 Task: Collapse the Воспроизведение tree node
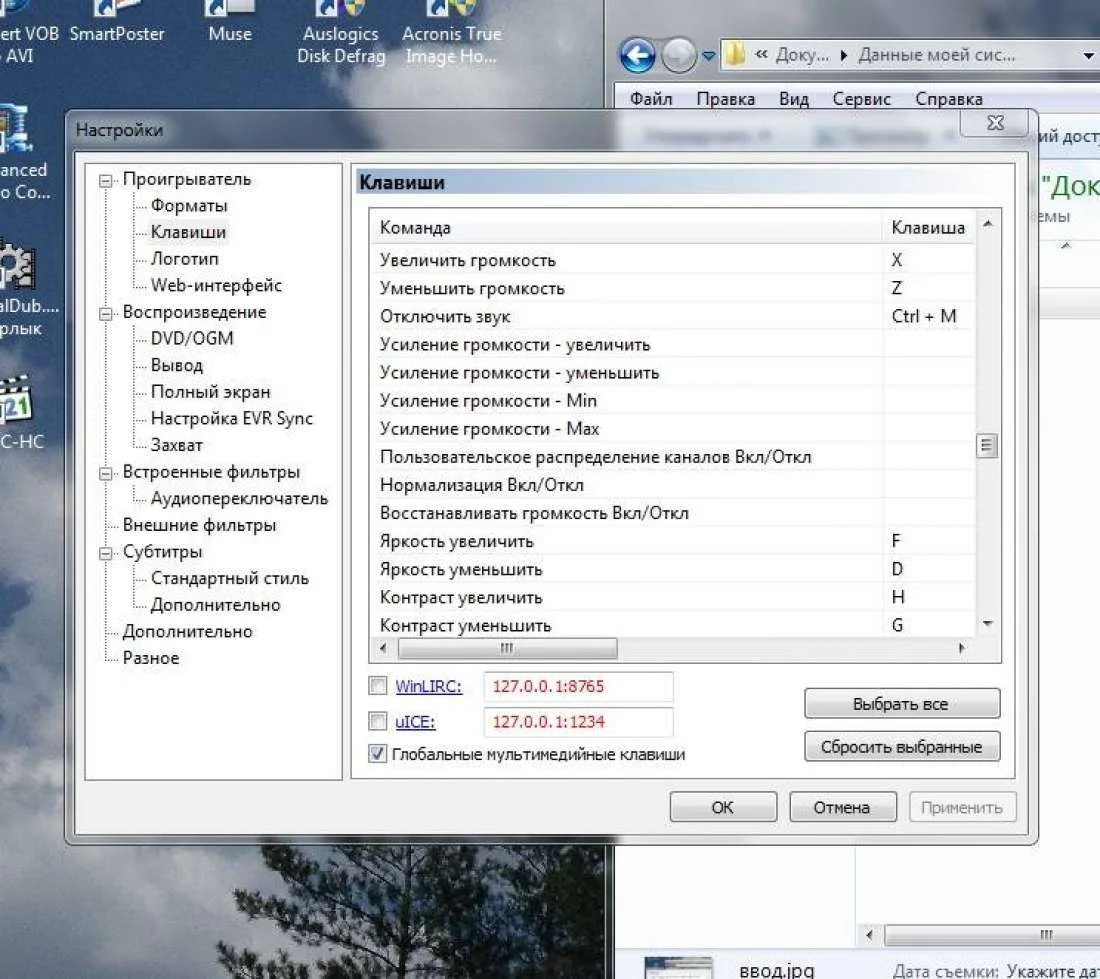point(105,313)
